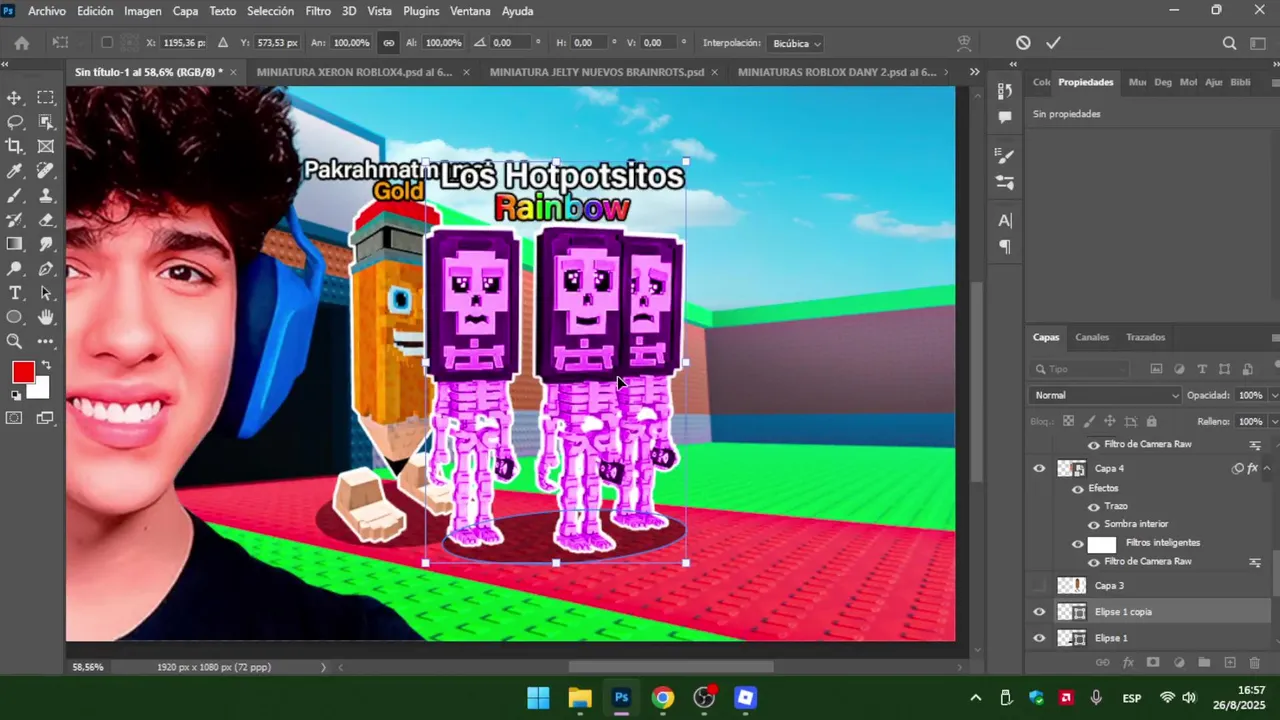The height and width of the screenshot is (720, 1280).
Task: Open the layer filter Tipo dropdown
Action: [x=1082, y=369]
